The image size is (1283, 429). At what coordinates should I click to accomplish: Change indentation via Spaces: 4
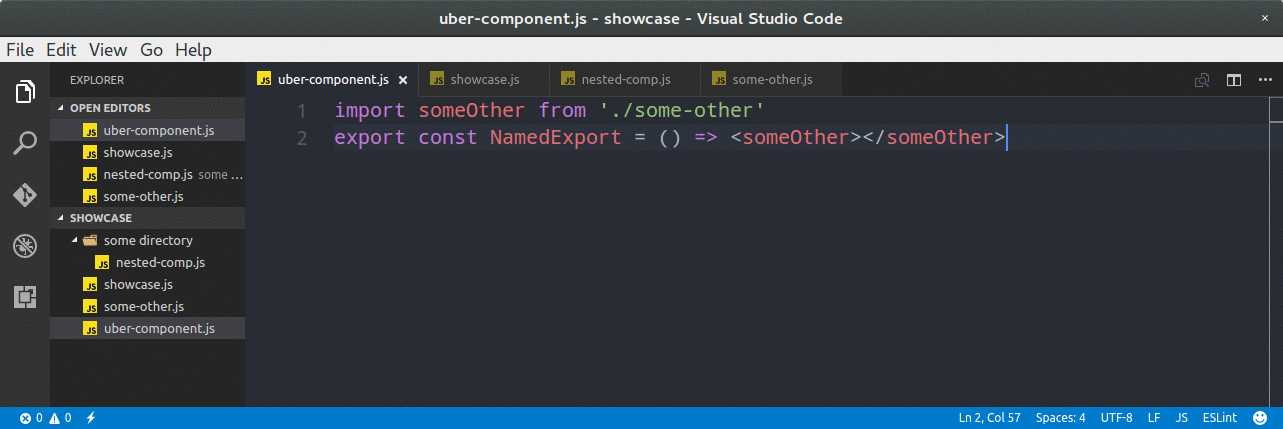pos(1060,418)
